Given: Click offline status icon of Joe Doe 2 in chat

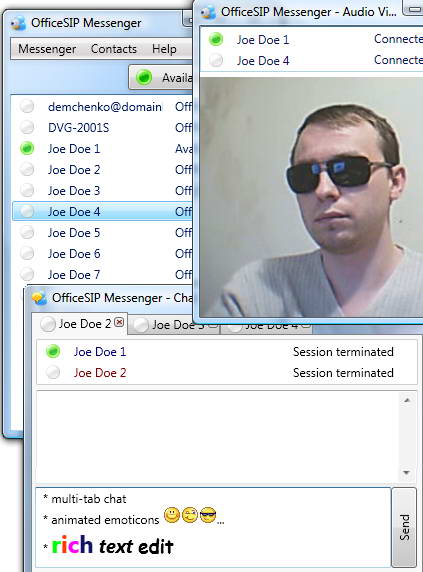Looking at the screenshot, I should coord(53,372).
